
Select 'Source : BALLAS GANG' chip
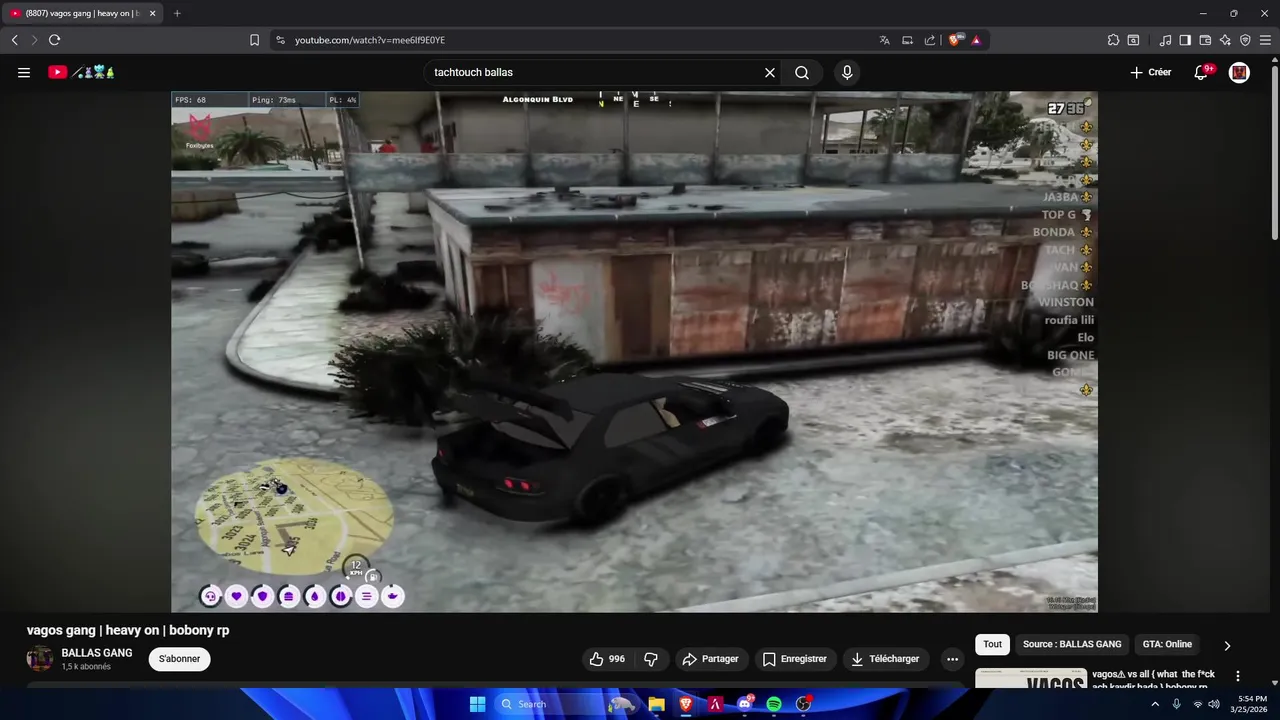coord(1072,645)
